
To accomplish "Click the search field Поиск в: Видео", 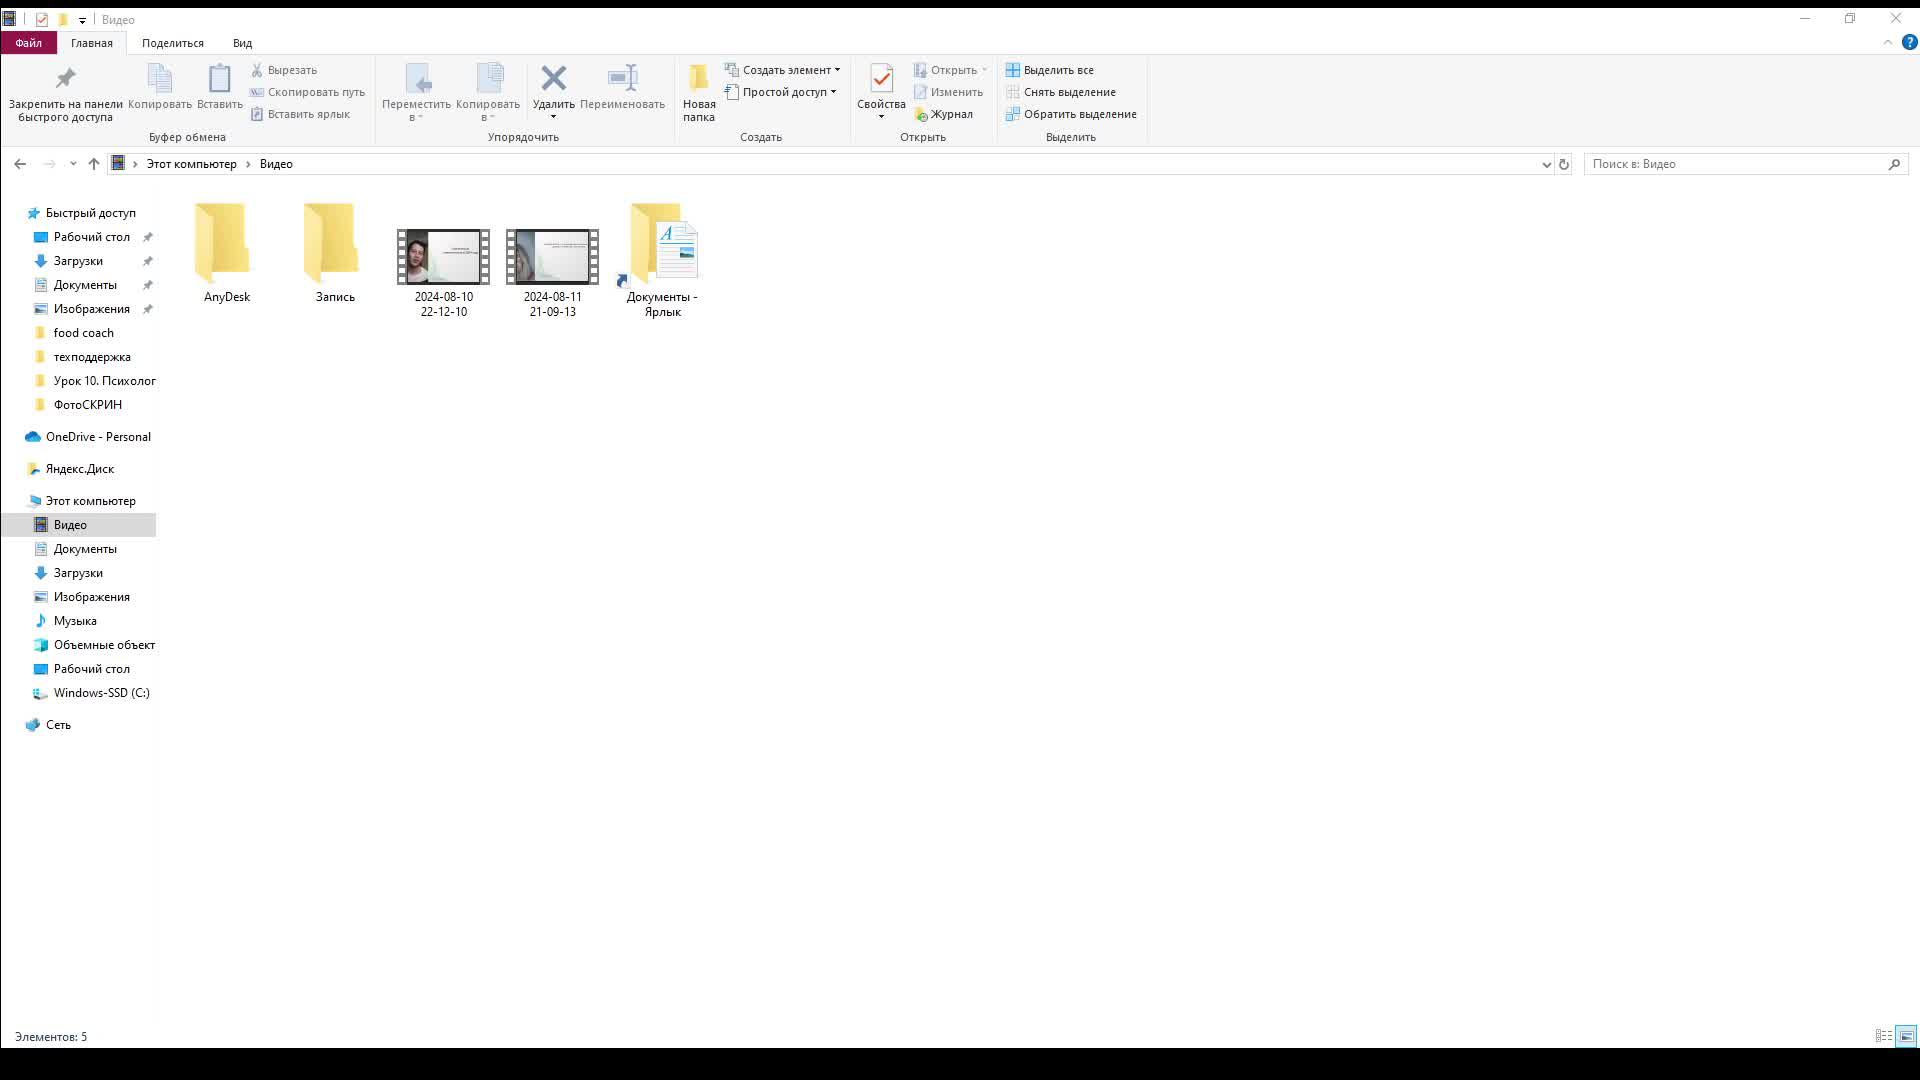I will click(1735, 164).
